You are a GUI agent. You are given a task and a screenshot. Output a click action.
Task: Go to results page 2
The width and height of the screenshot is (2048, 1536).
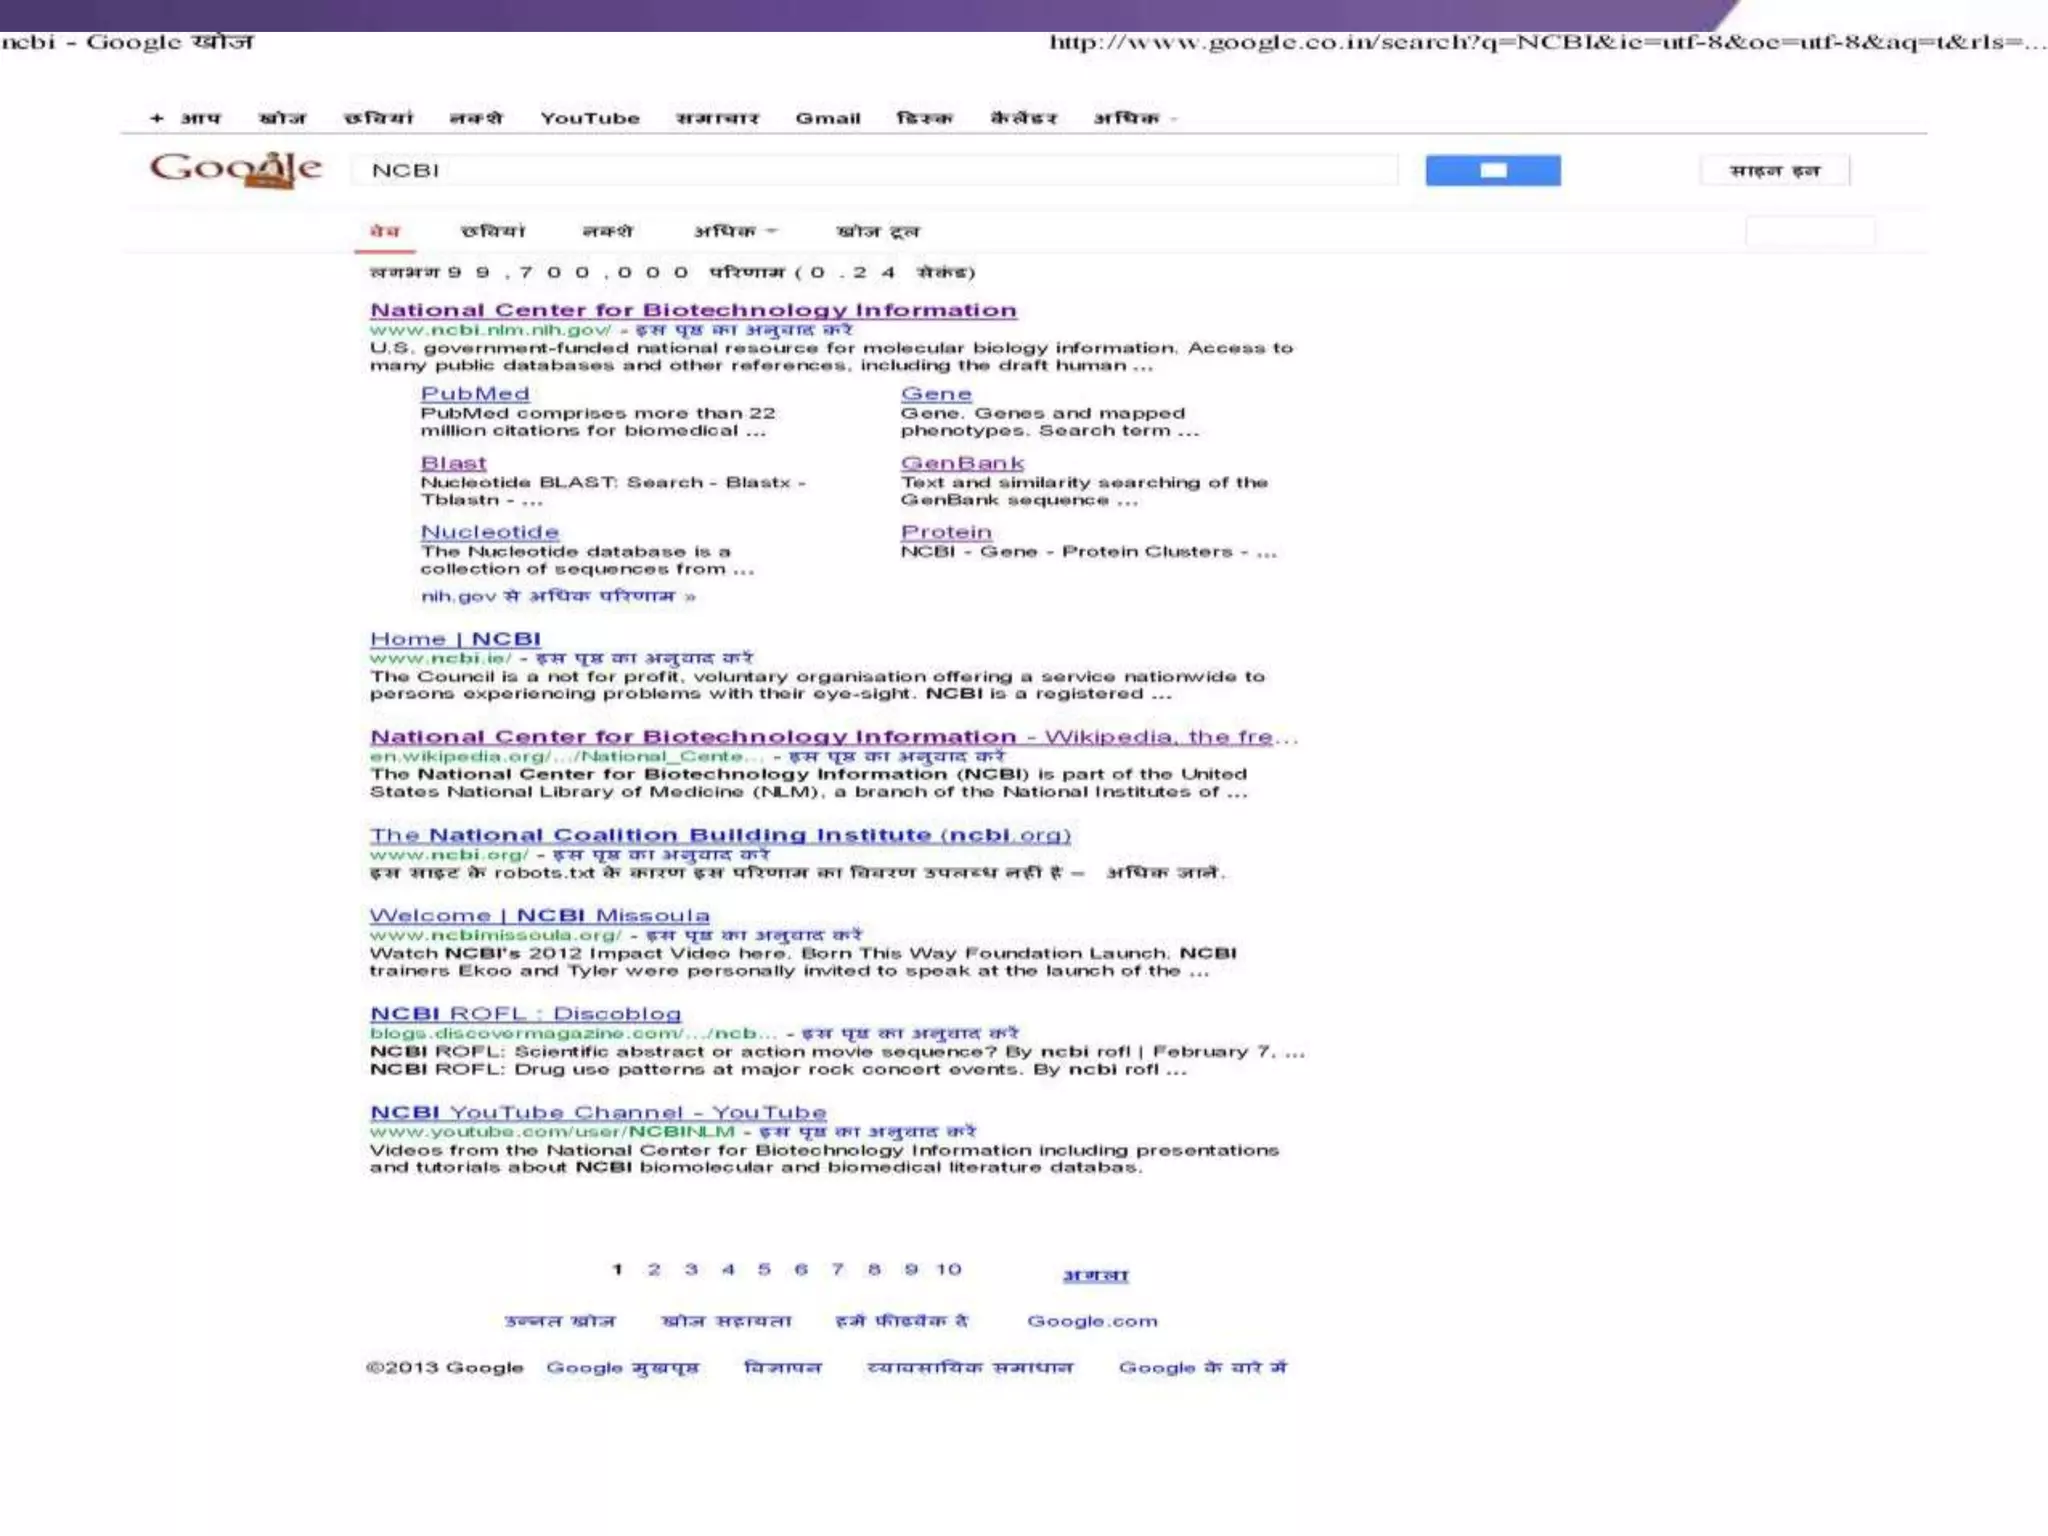[x=654, y=1270]
